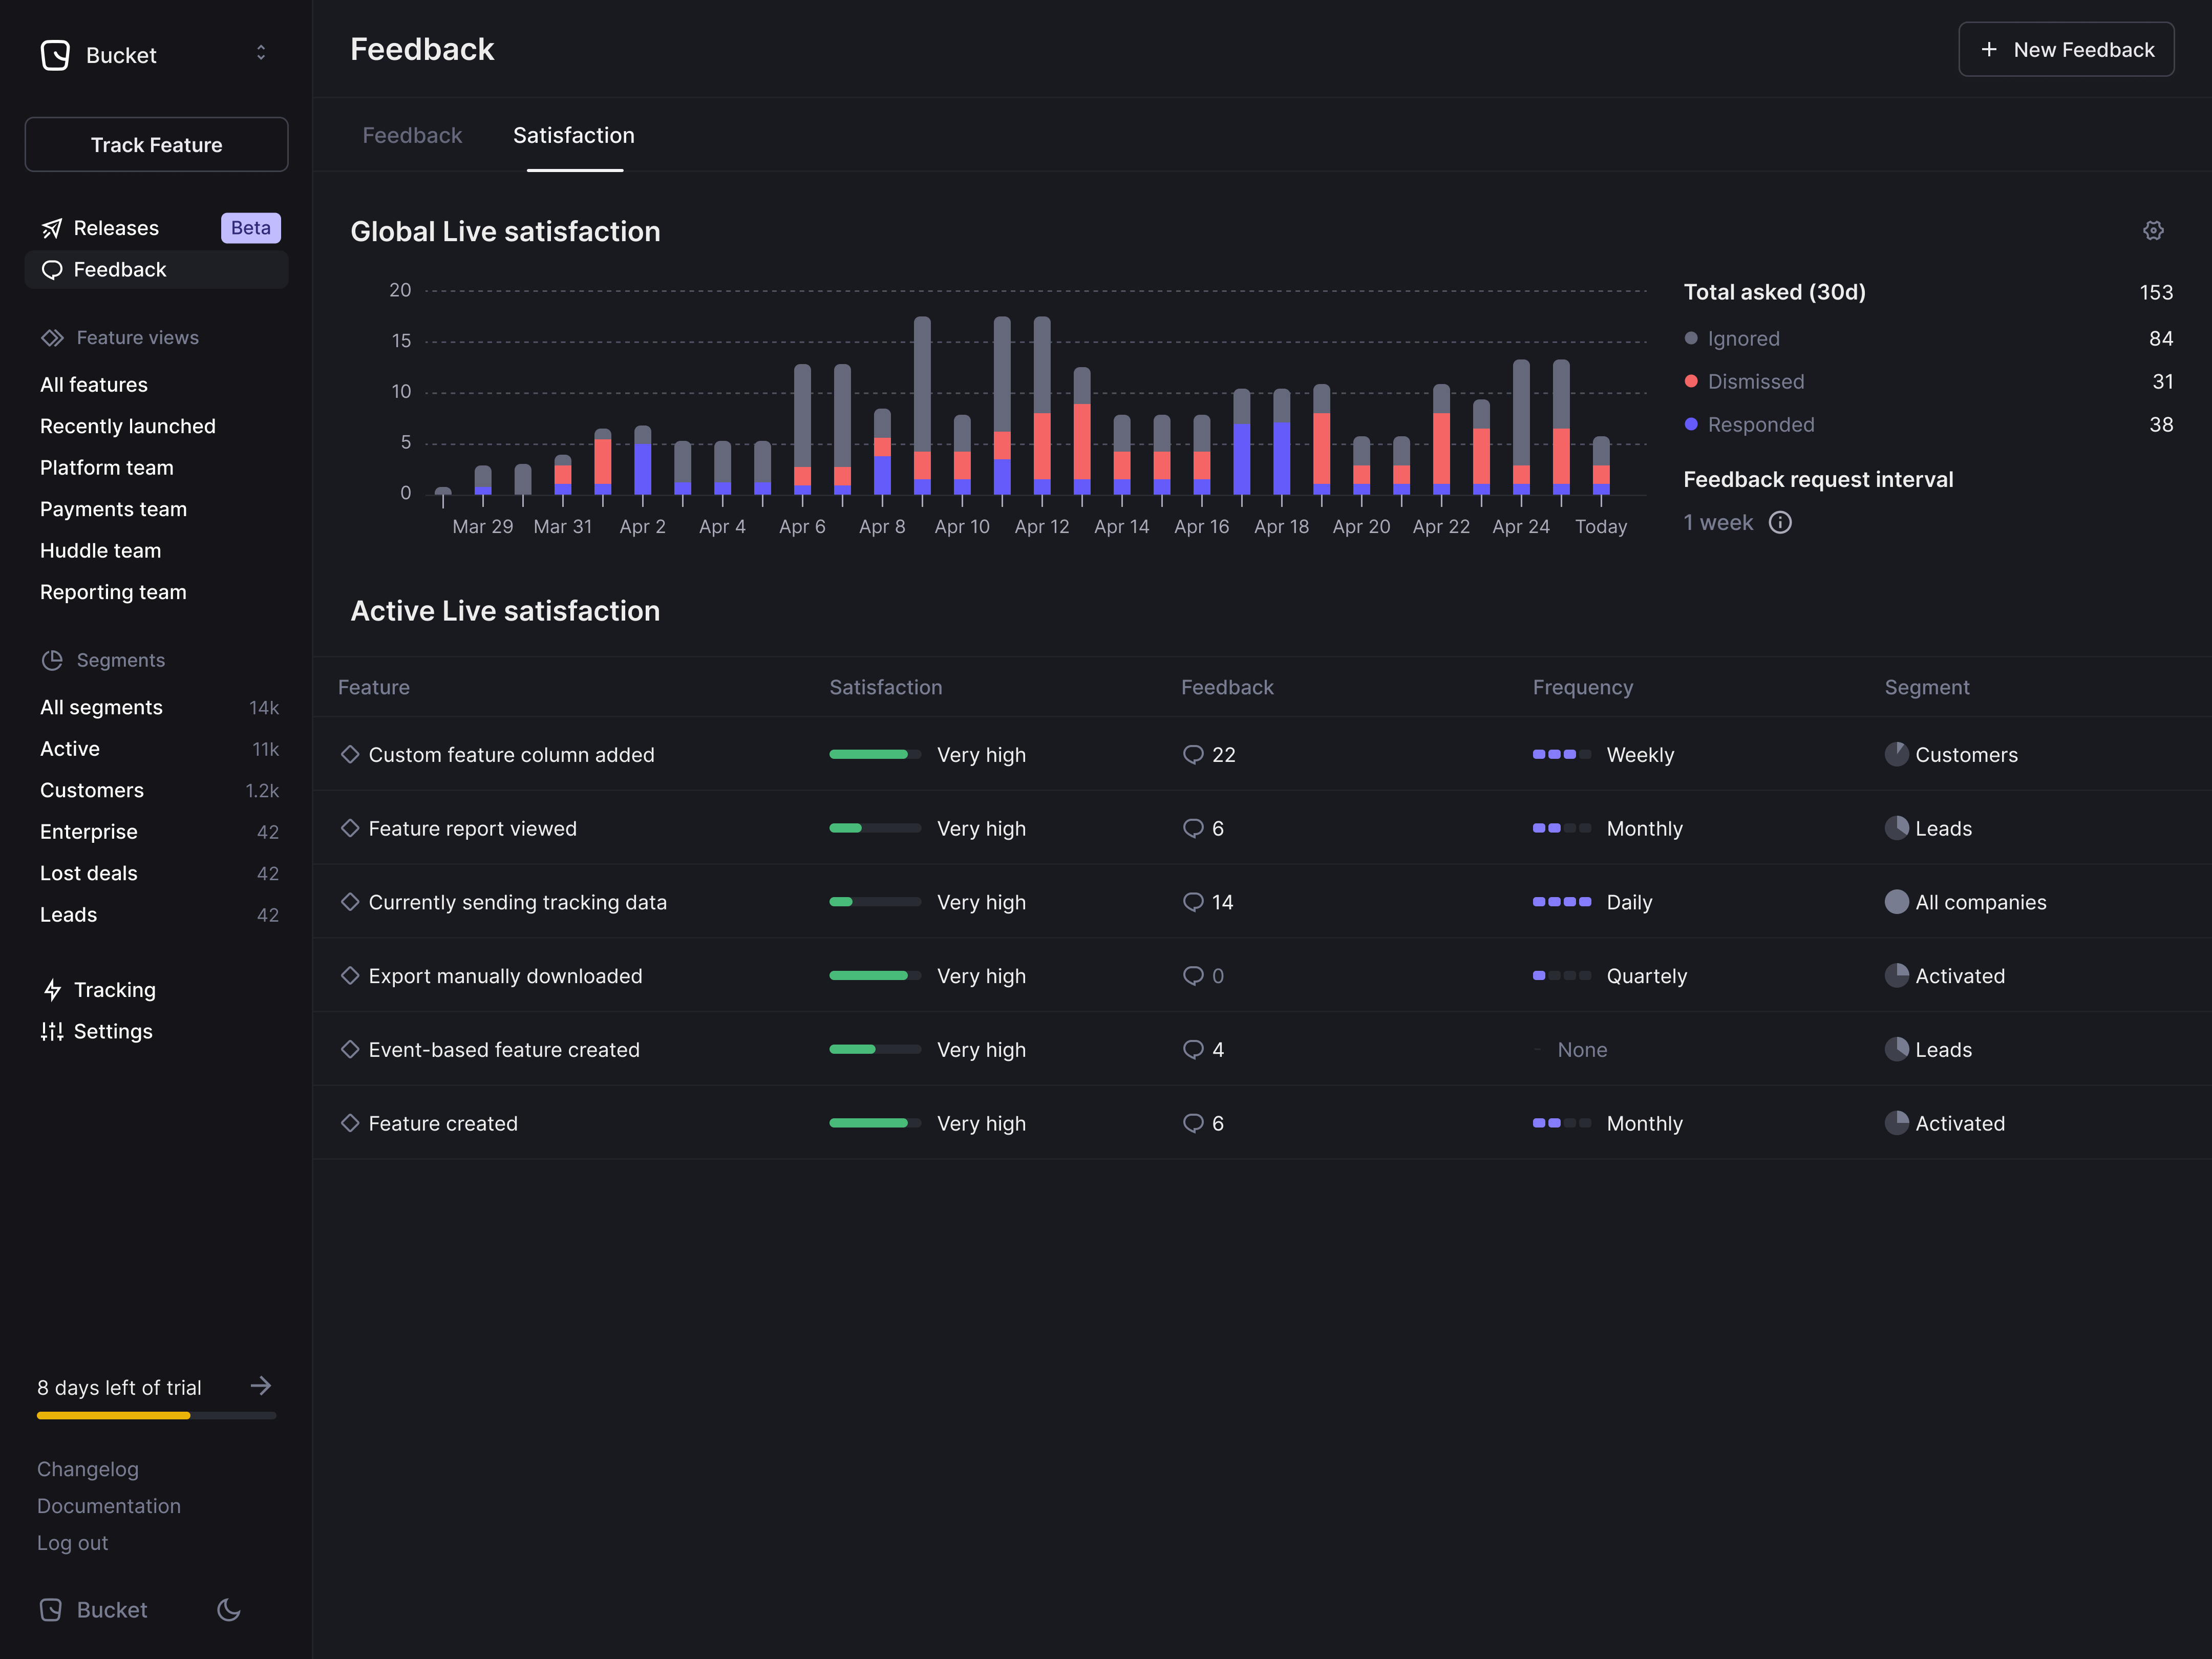Screen dimensions: 2212x1659
Task: Toggle dark mode with the moon icon
Action: tap(228, 1610)
